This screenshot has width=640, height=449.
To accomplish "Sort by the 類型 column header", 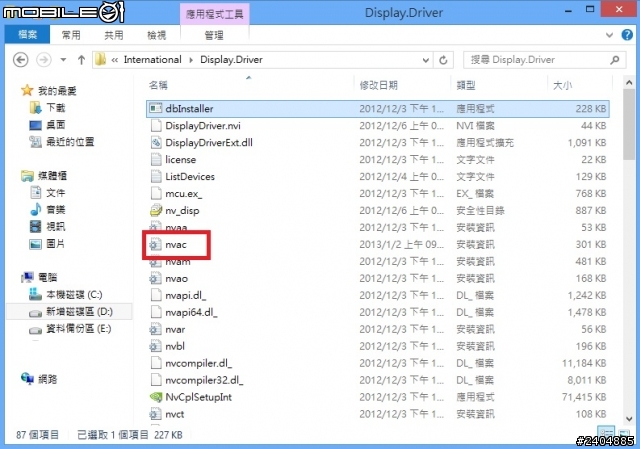I will pyautogui.click(x=465, y=85).
